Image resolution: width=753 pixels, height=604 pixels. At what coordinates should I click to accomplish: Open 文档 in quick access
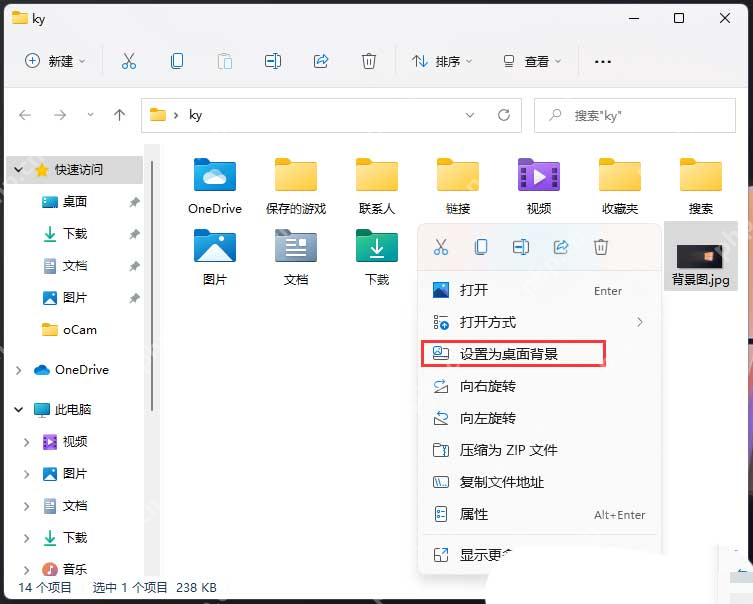64,266
